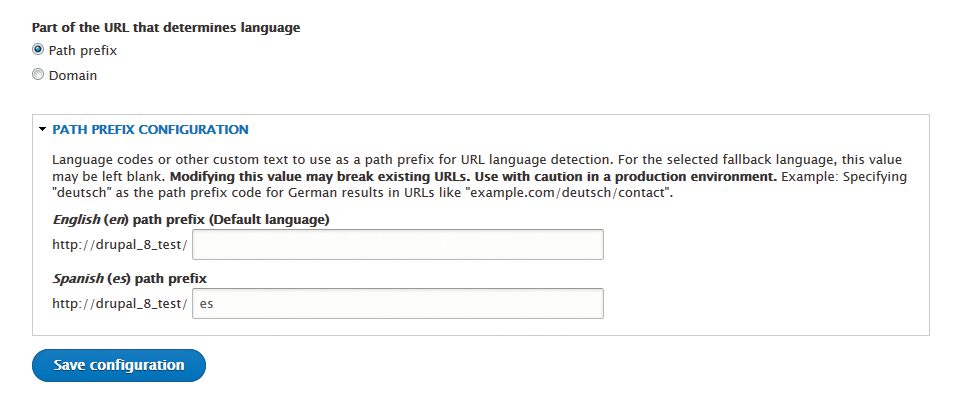Focus the English path prefix input field
This screenshot has height=396, width=961.
click(398, 245)
